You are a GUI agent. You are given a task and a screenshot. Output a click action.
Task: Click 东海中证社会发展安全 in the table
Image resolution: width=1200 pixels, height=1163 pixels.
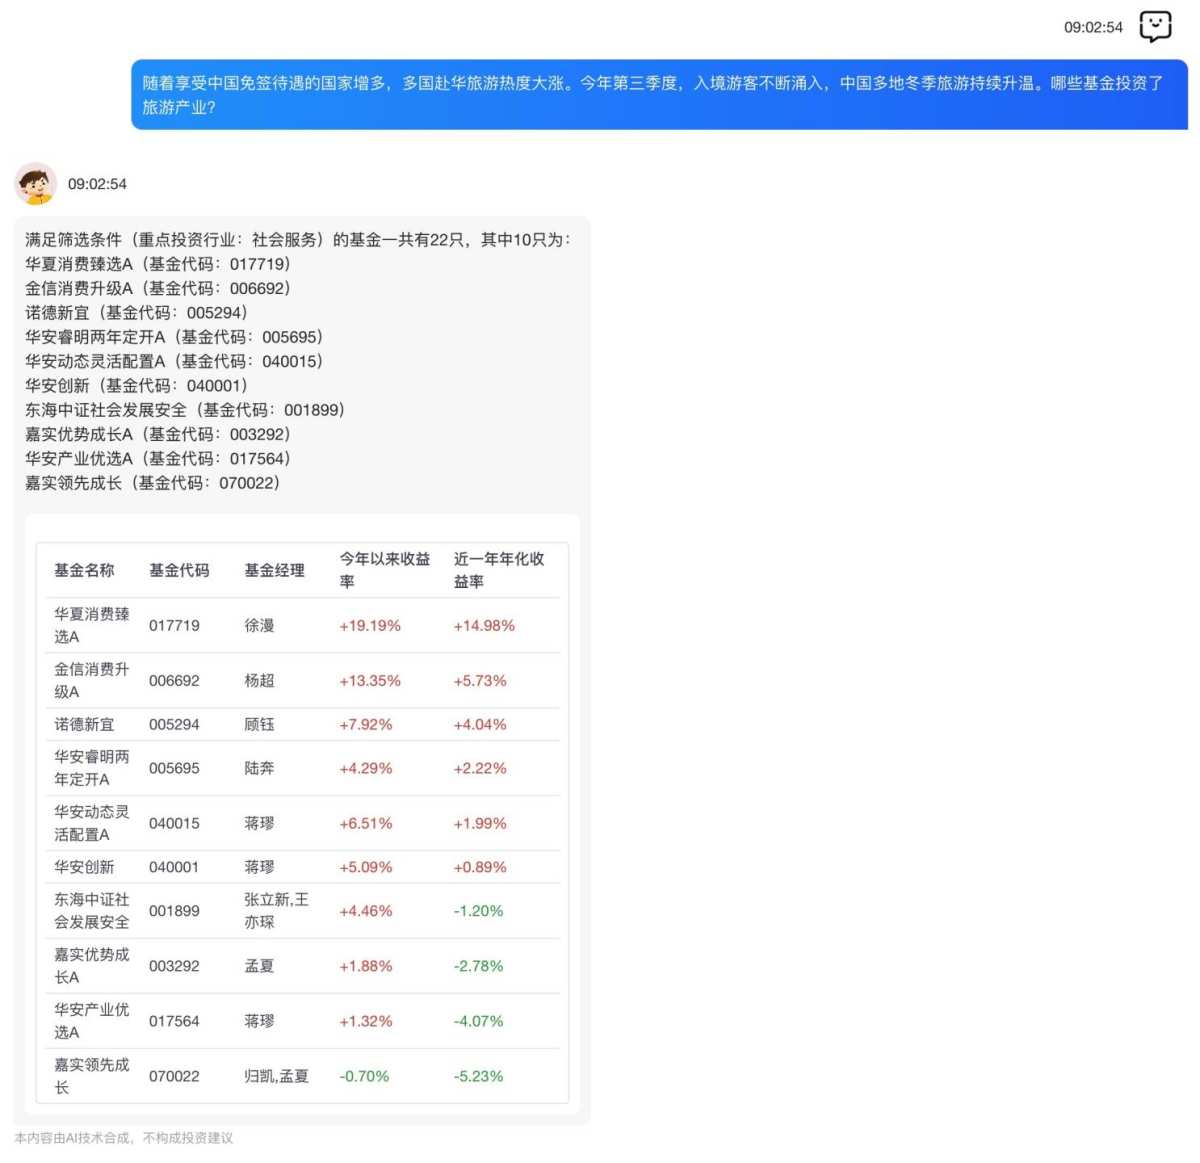(92, 911)
